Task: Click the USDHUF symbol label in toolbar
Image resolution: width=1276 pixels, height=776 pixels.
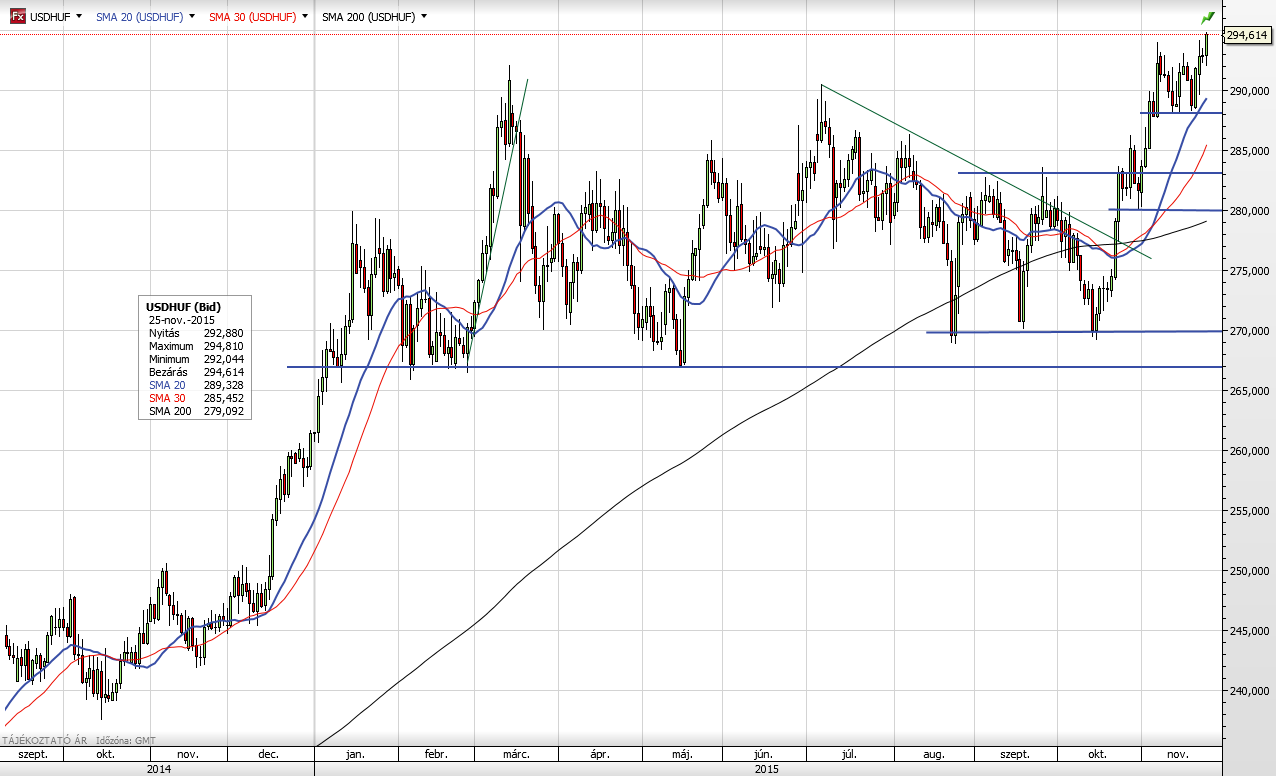Action: tap(49, 17)
